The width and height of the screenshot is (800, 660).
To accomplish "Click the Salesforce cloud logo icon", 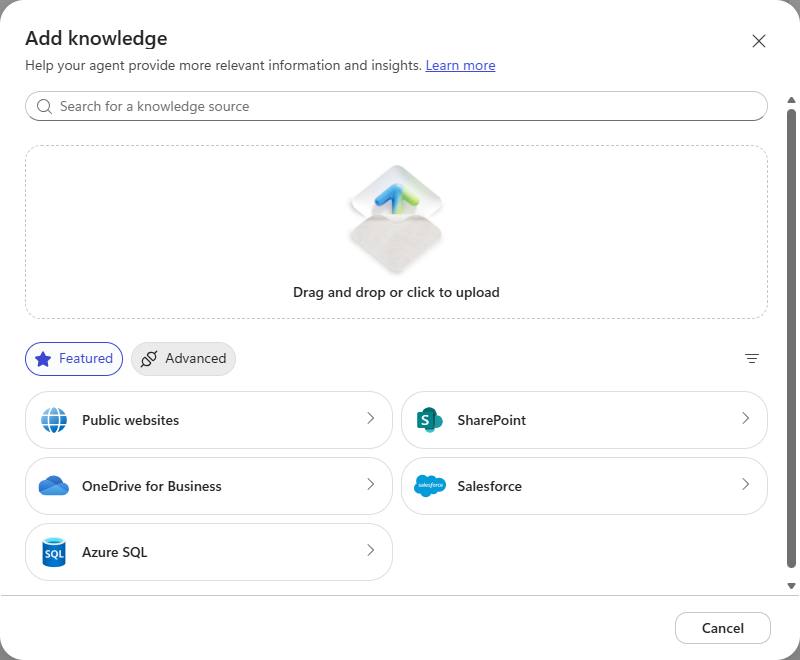I will click(x=430, y=486).
